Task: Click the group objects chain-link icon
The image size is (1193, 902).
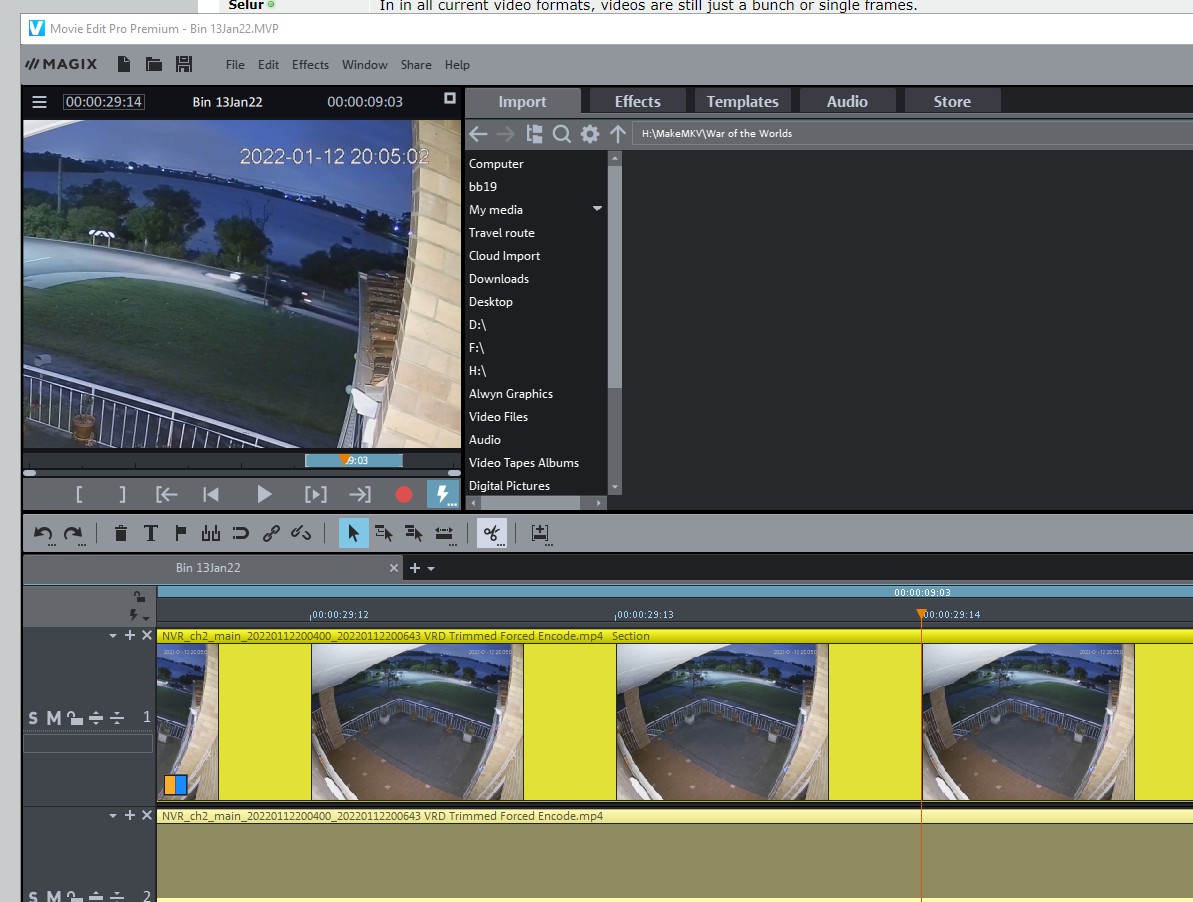Action: [x=271, y=534]
